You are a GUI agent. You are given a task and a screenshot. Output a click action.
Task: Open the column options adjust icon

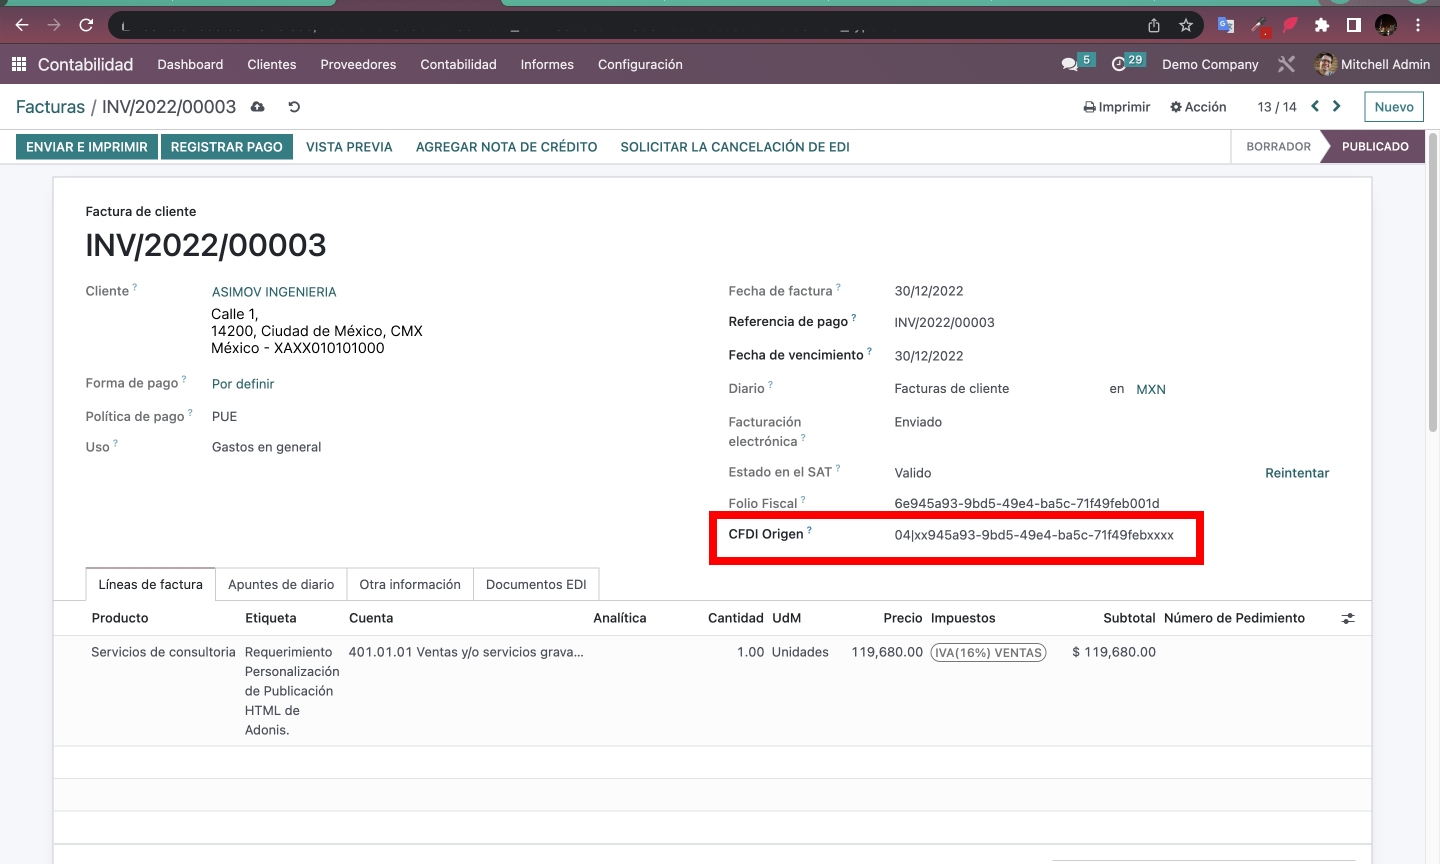[1348, 619]
